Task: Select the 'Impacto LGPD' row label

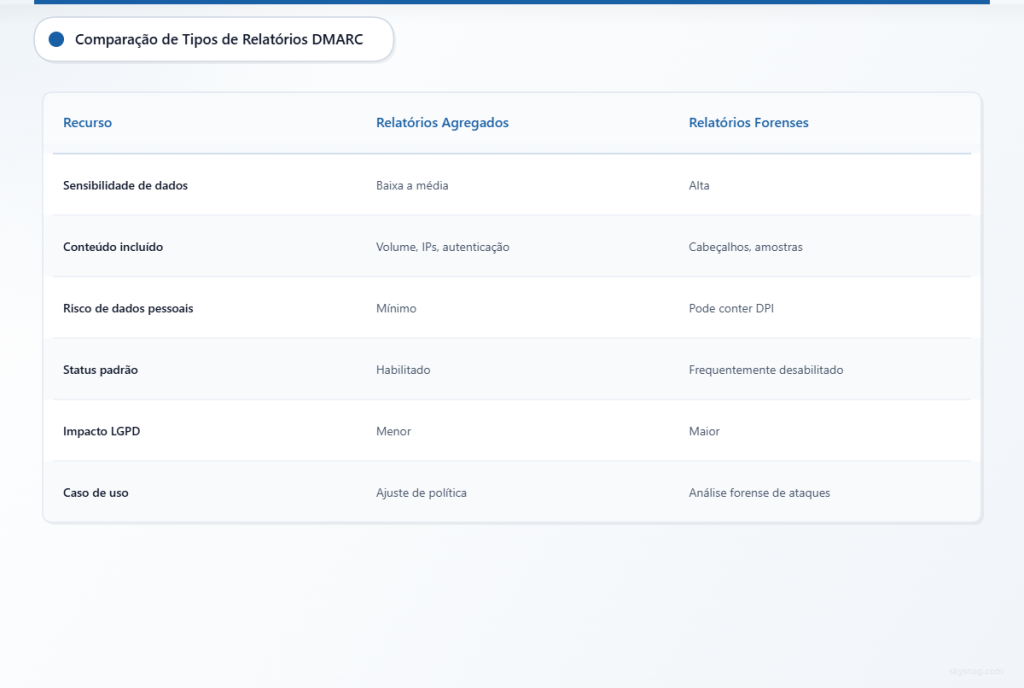Action: tap(102, 431)
